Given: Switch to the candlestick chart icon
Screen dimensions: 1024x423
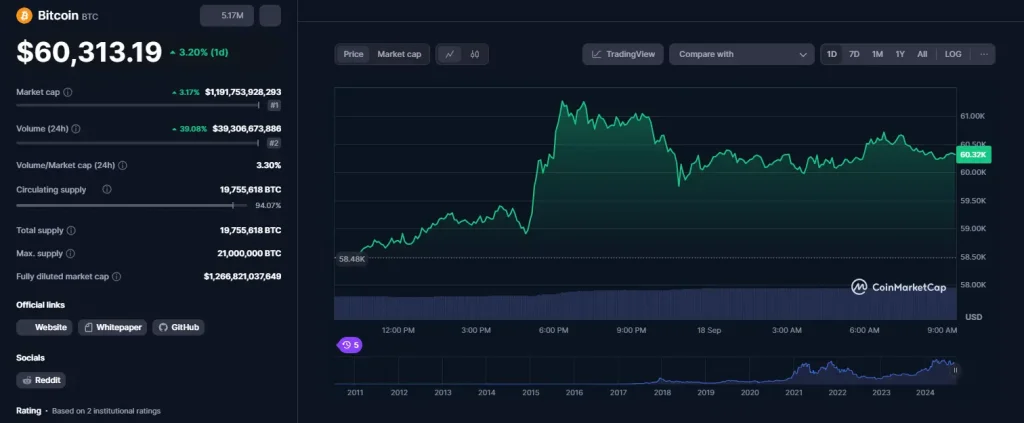Looking at the screenshot, I should [x=475, y=54].
